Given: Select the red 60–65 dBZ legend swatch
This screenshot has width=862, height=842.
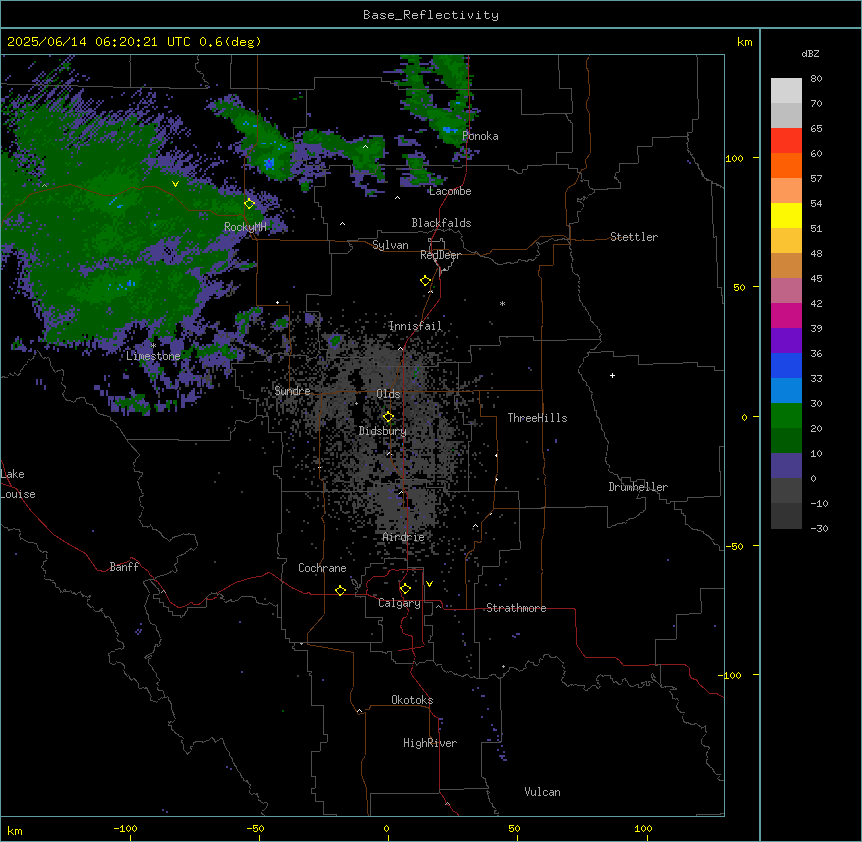Looking at the screenshot, I should (x=786, y=141).
